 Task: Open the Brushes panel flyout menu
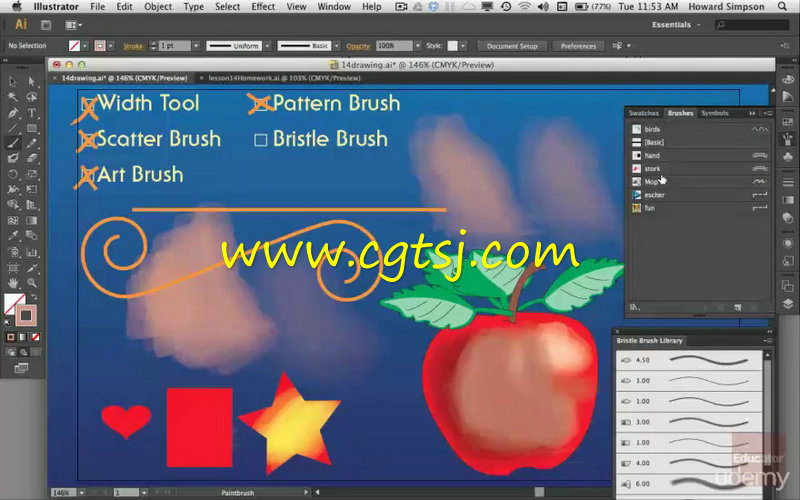click(x=767, y=113)
